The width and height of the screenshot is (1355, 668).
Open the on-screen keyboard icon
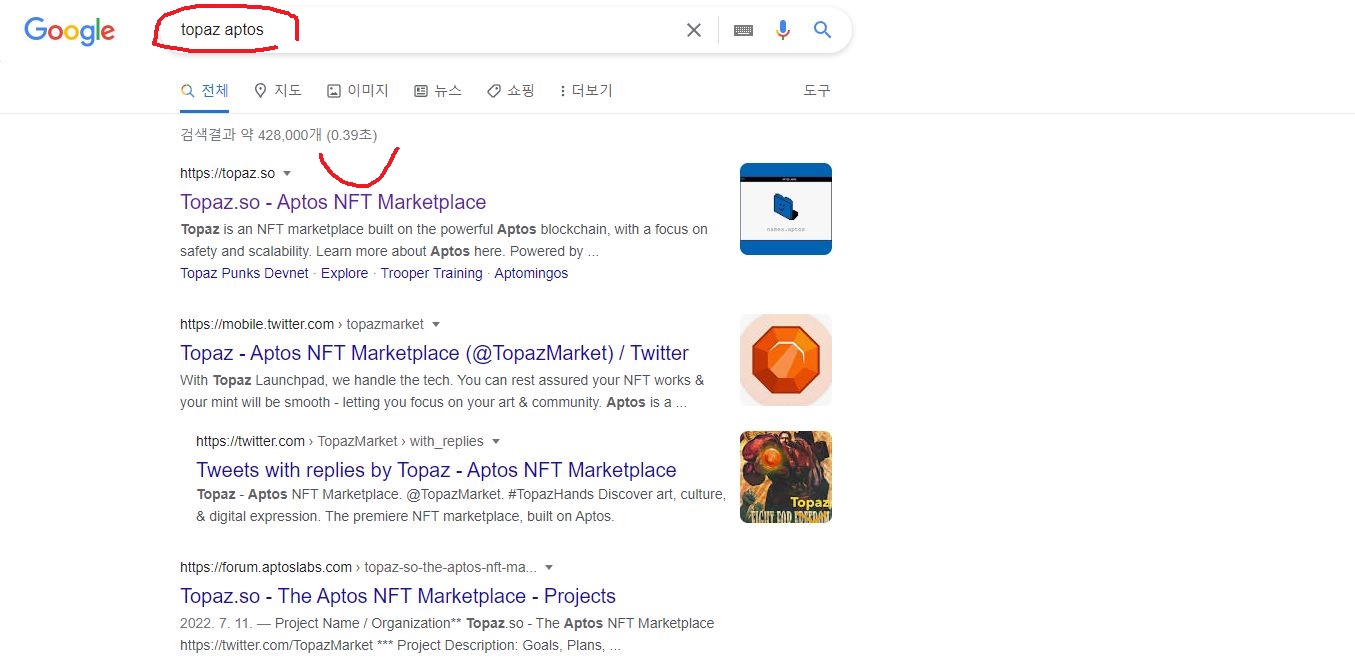pyautogui.click(x=743, y=30)
